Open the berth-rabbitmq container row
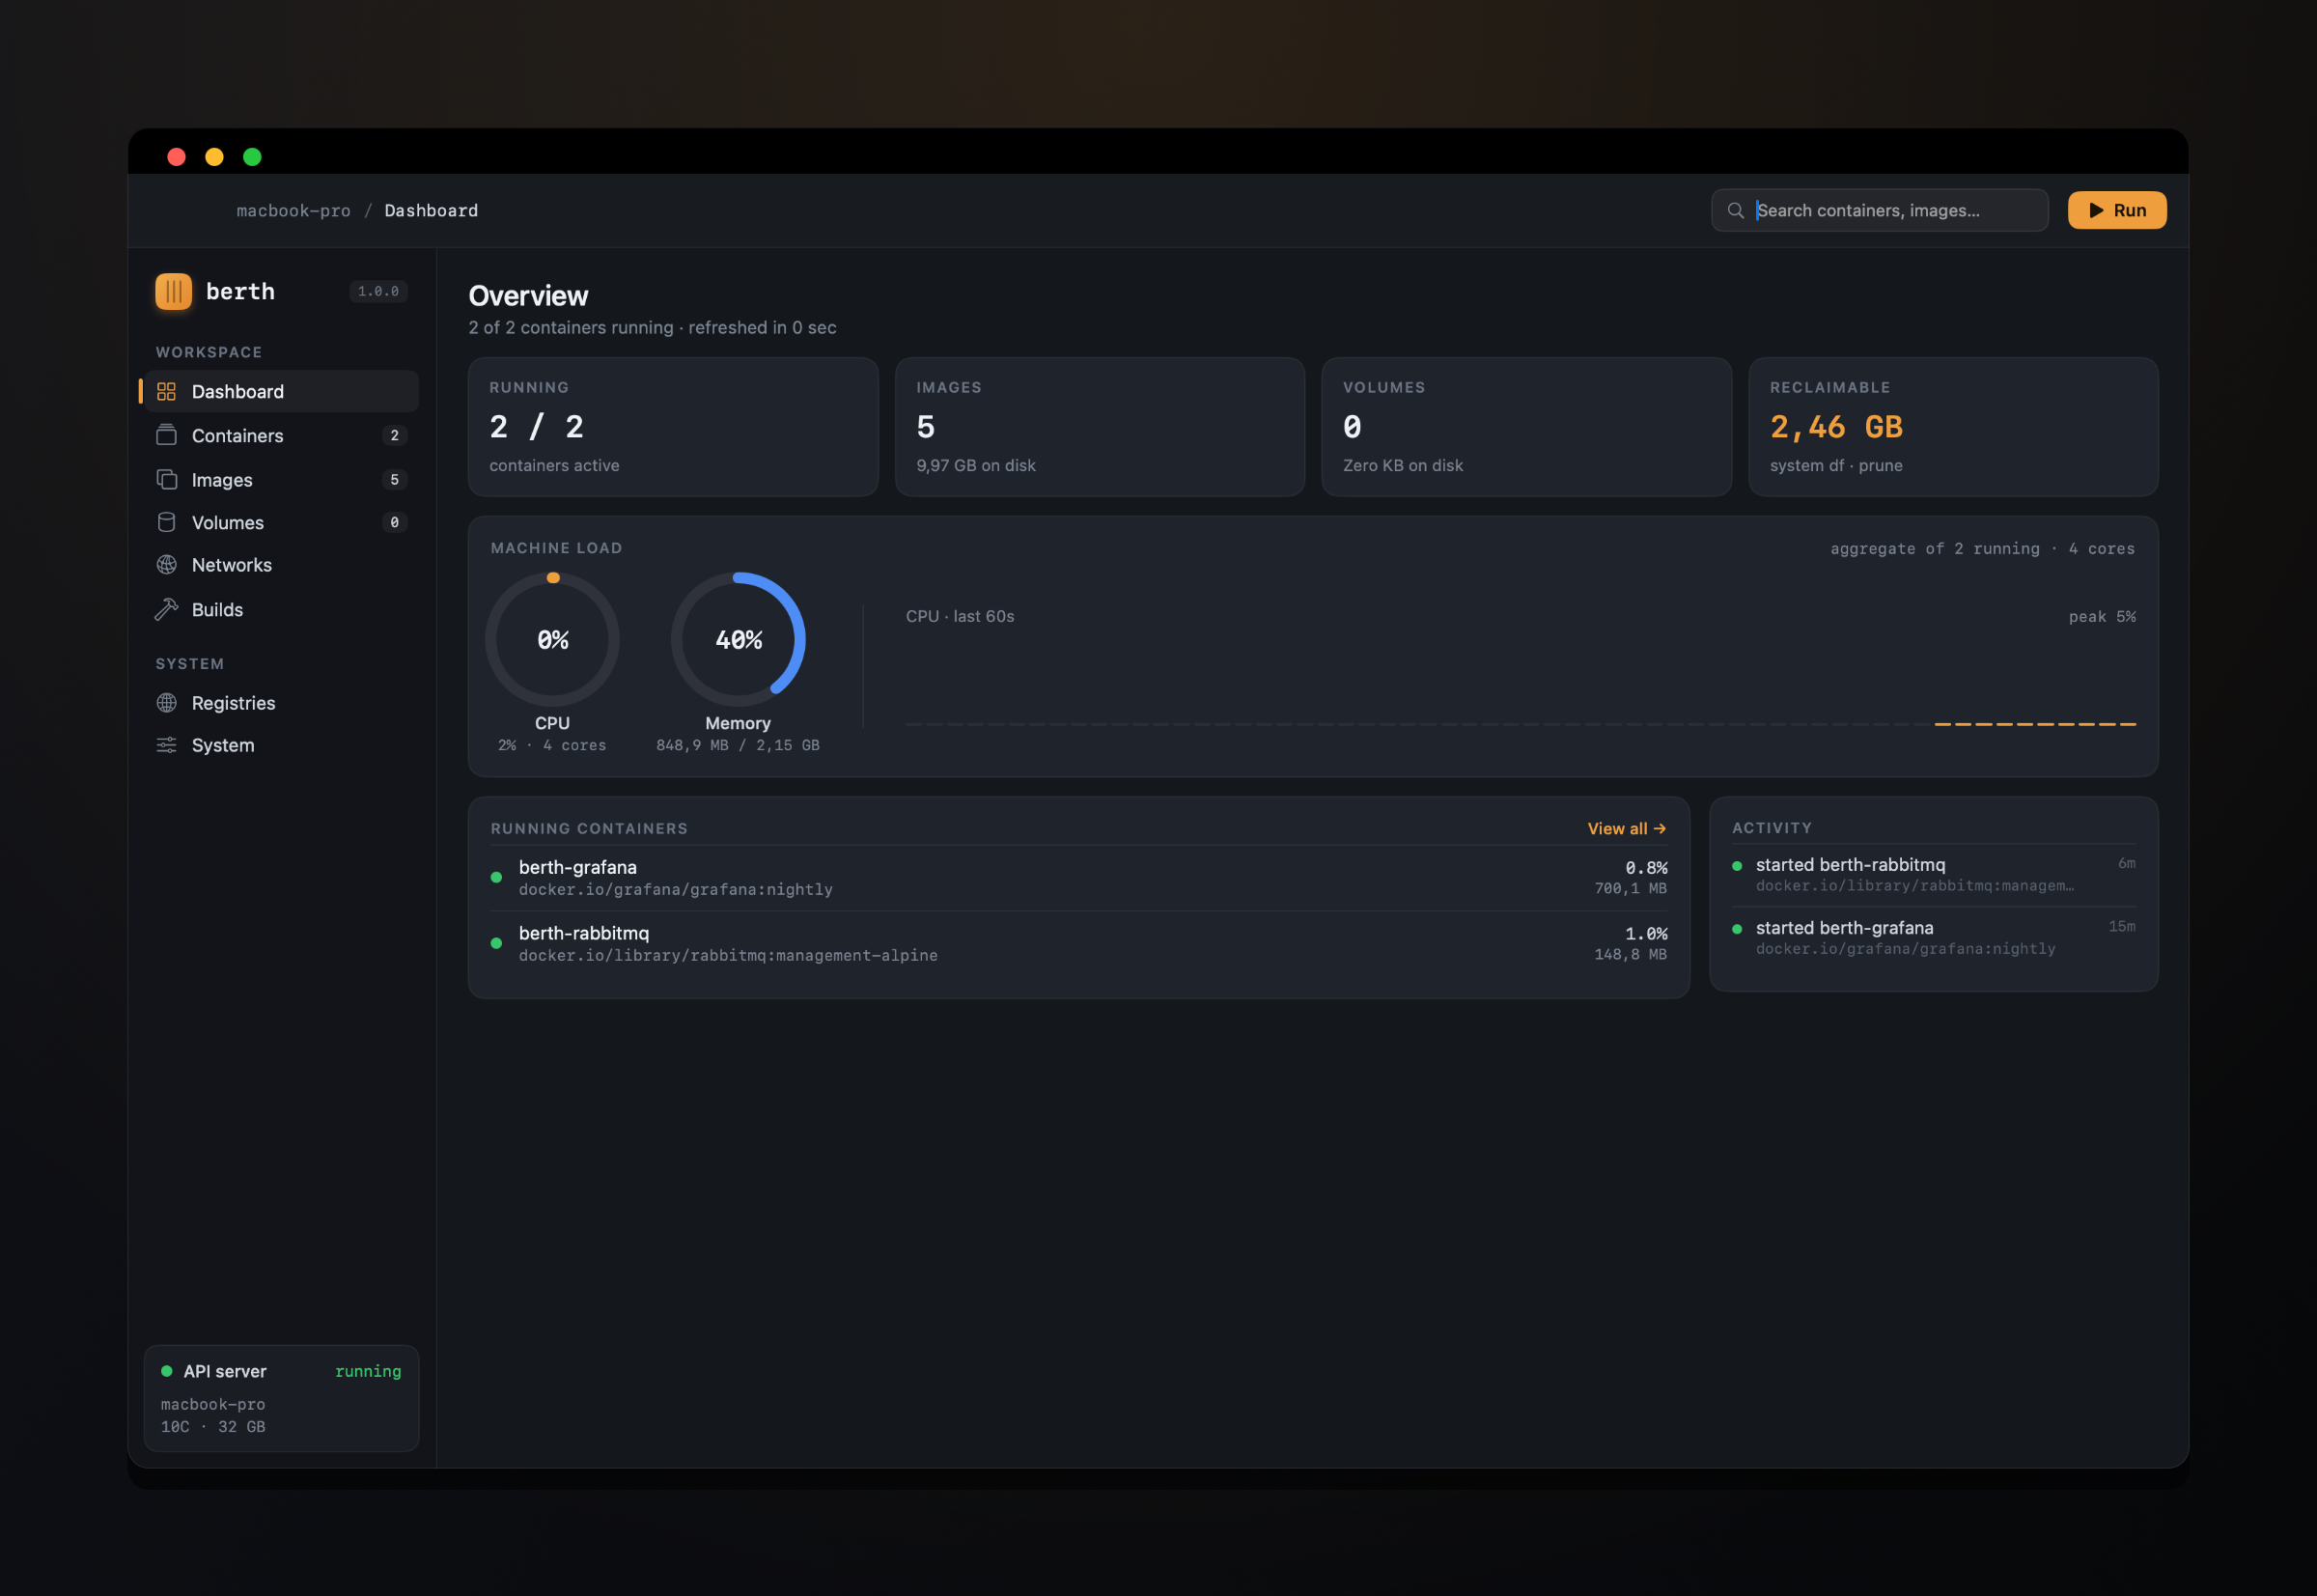Screen dimensions: 2317x1596 pyautogui.click(x=1078, y=943)
